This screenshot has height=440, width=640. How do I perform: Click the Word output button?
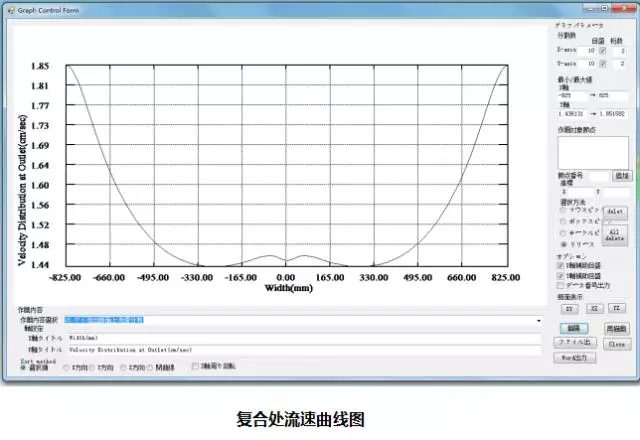coord(576,357)
